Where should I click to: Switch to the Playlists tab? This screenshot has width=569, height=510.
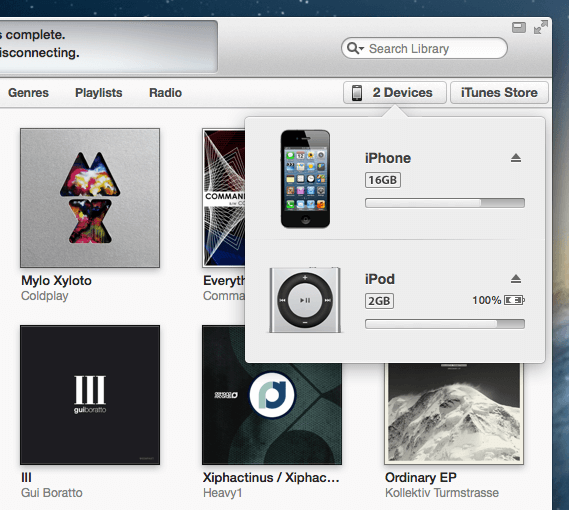[98, 93]
